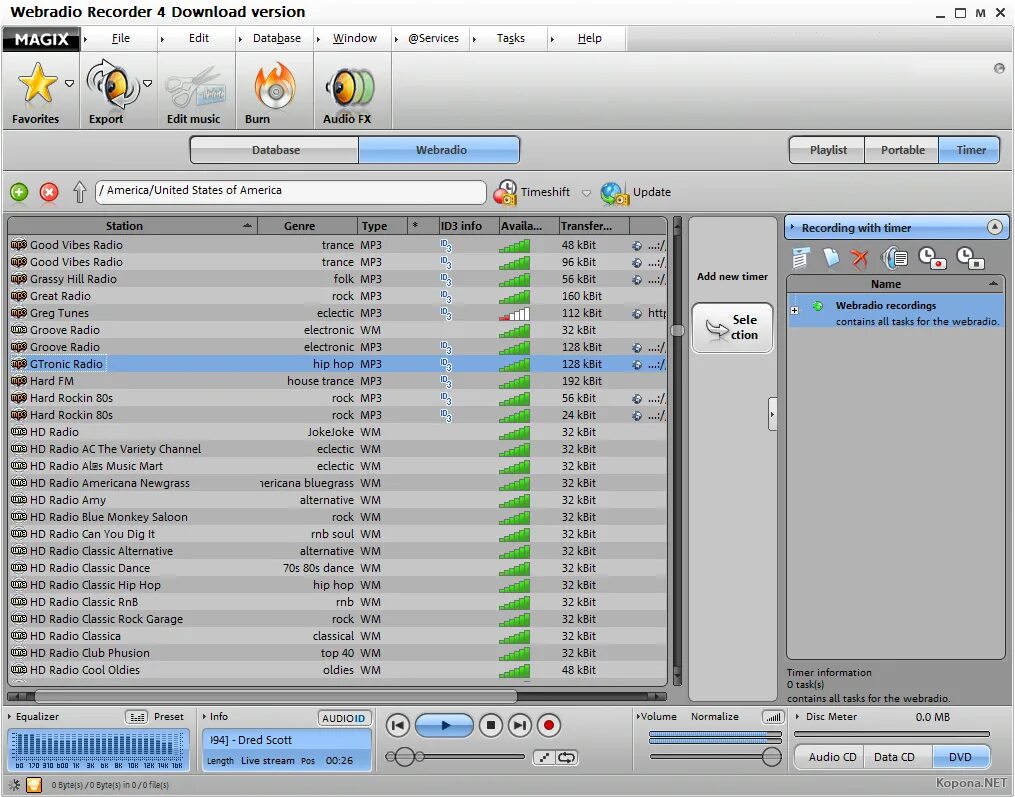Click the station path input field

(x=291, y=192)
